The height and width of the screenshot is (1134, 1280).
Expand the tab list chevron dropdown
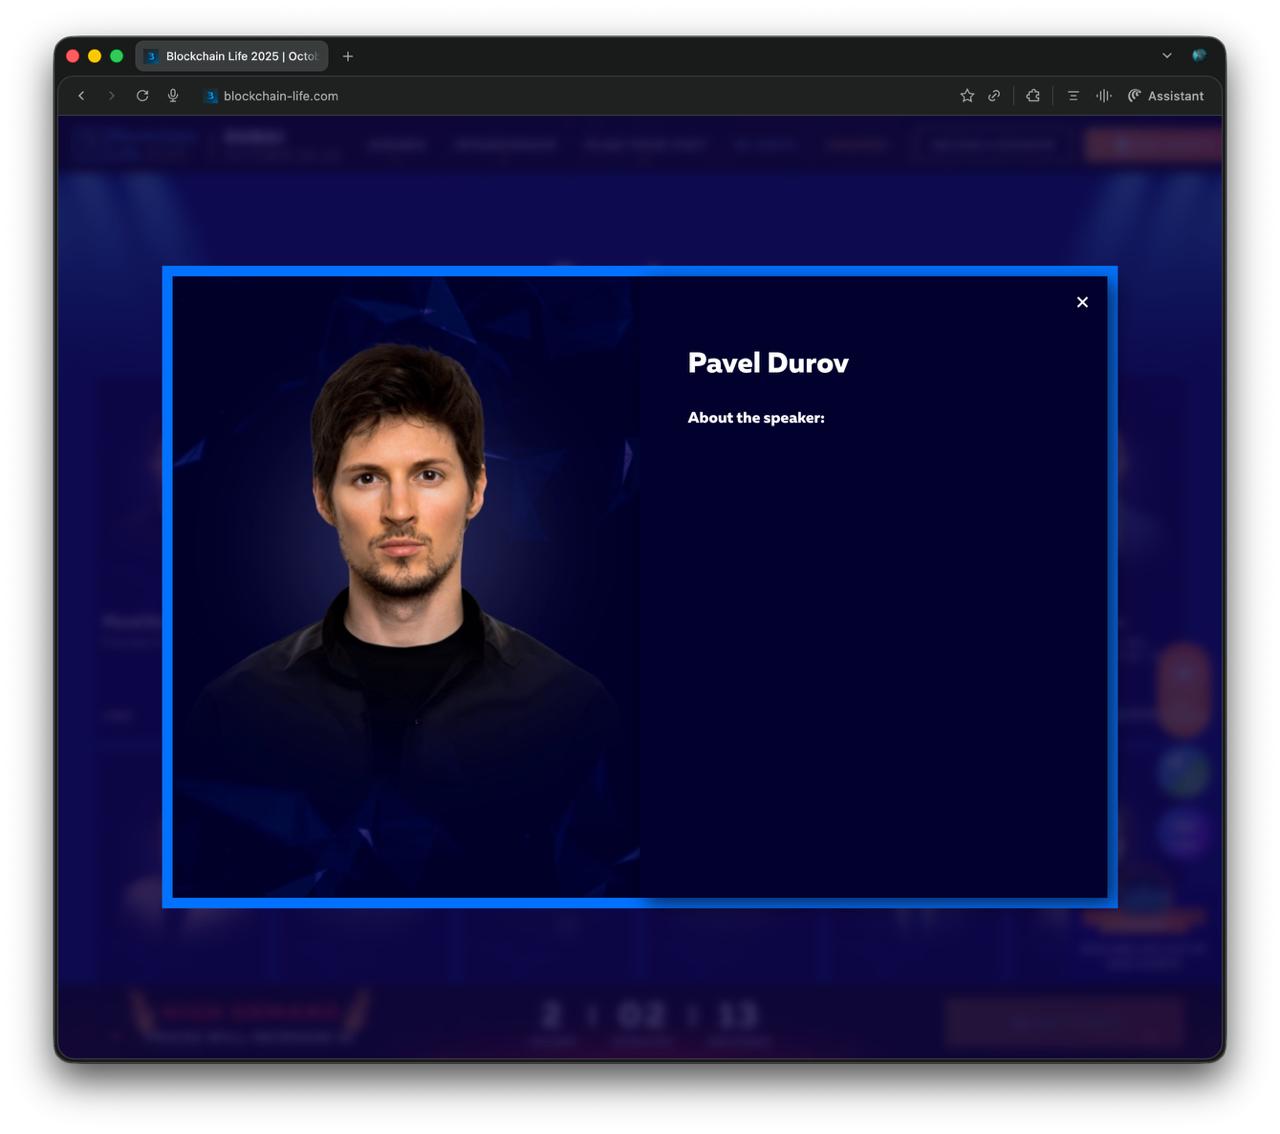click(1166, 56)
